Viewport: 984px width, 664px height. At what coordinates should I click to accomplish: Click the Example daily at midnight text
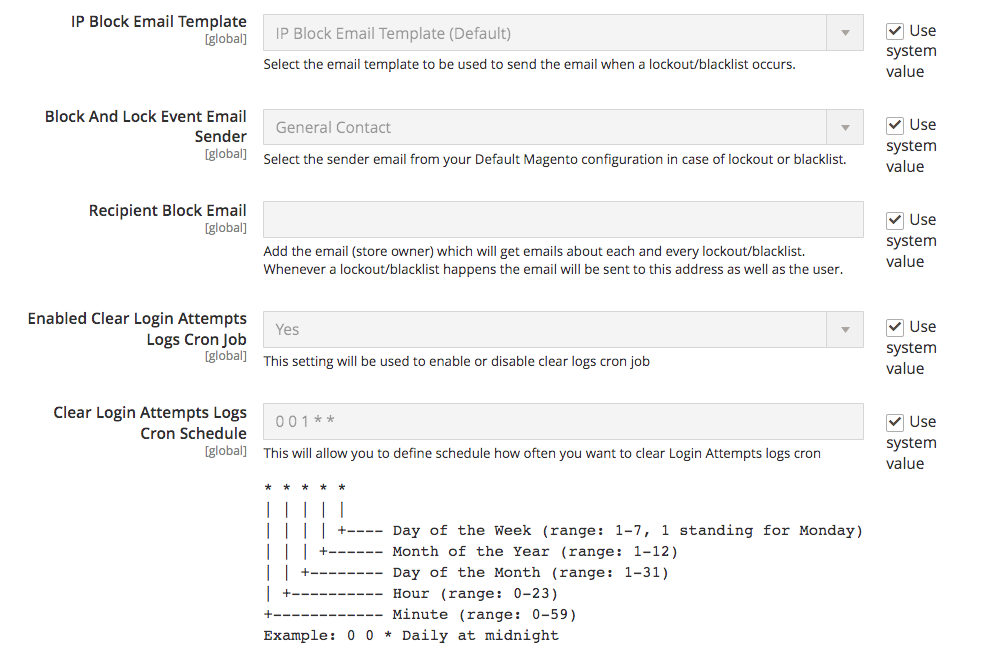411,635
